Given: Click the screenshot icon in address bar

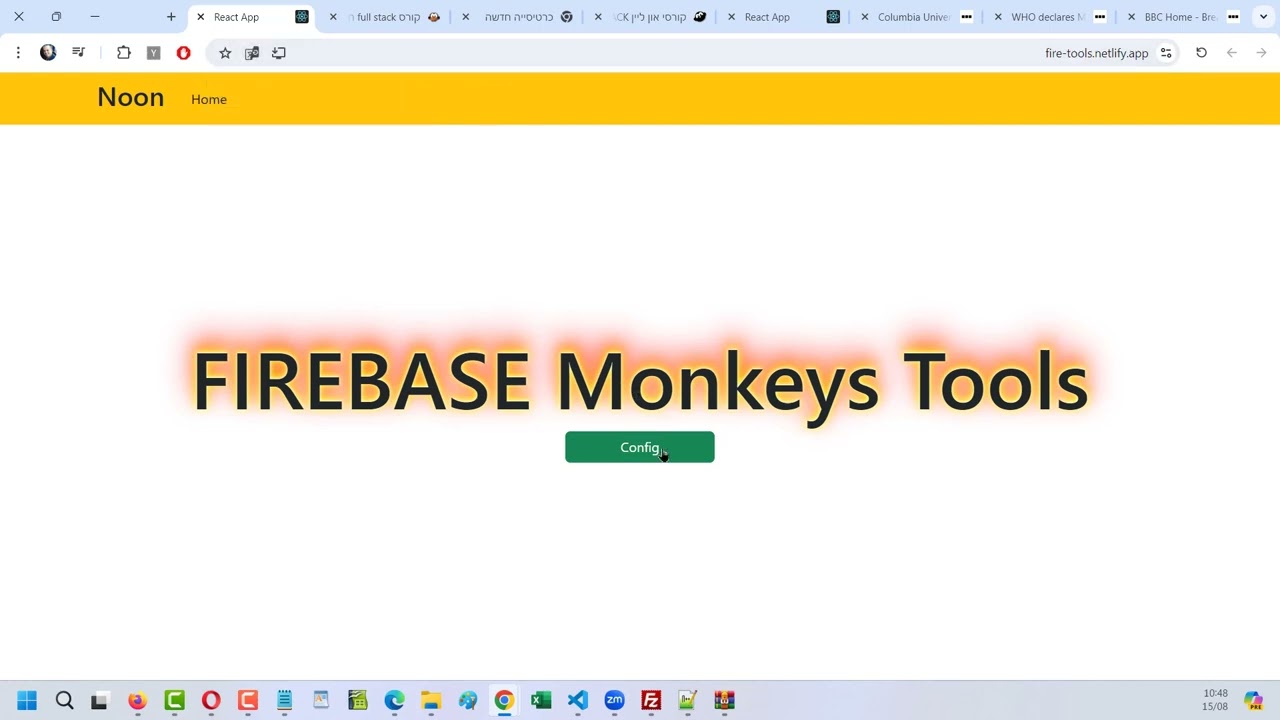Looking at the screenshot, I should tap(252, 53).
